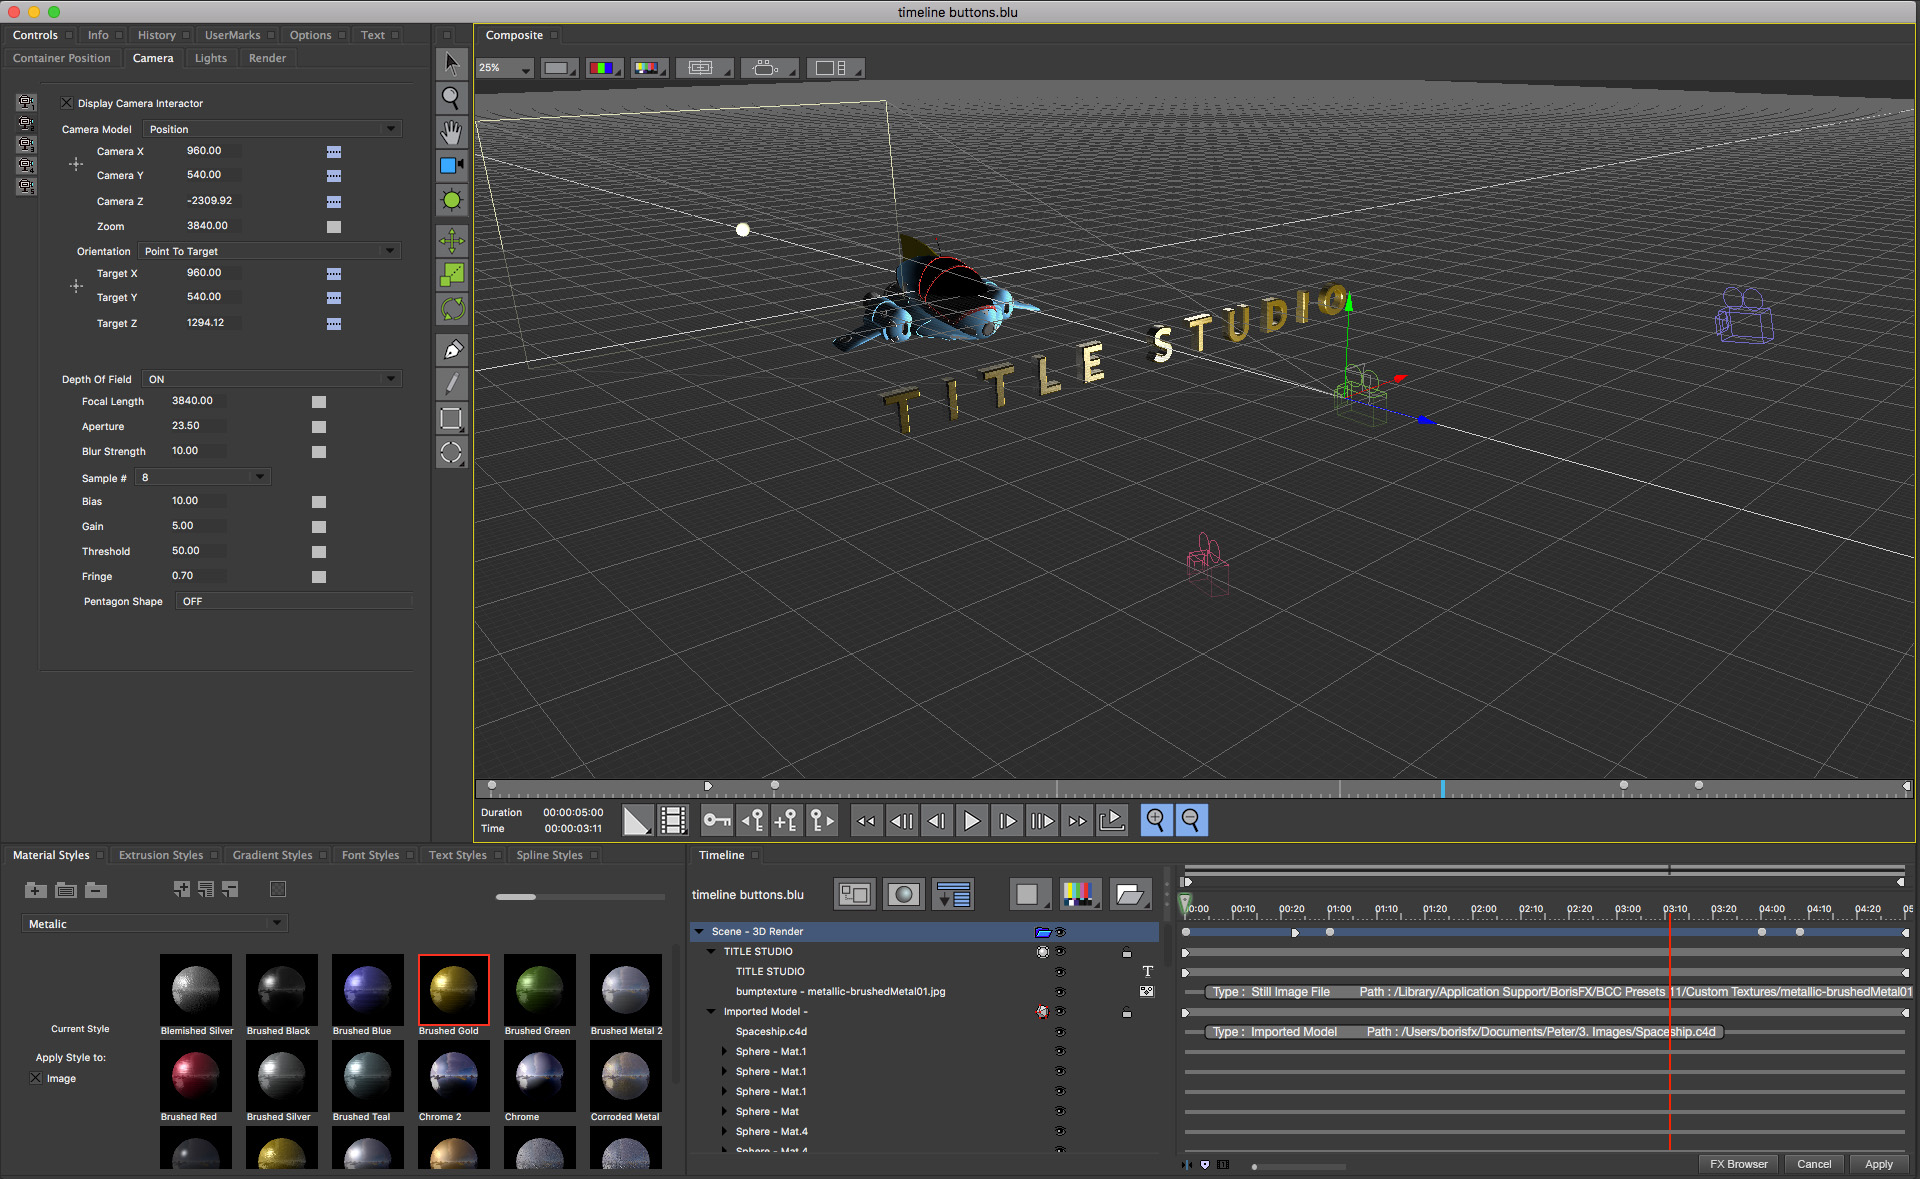Hide the Spaceship.c4d track
Viewport: 1920px width, 1179px height.
pos(1061,1032)
